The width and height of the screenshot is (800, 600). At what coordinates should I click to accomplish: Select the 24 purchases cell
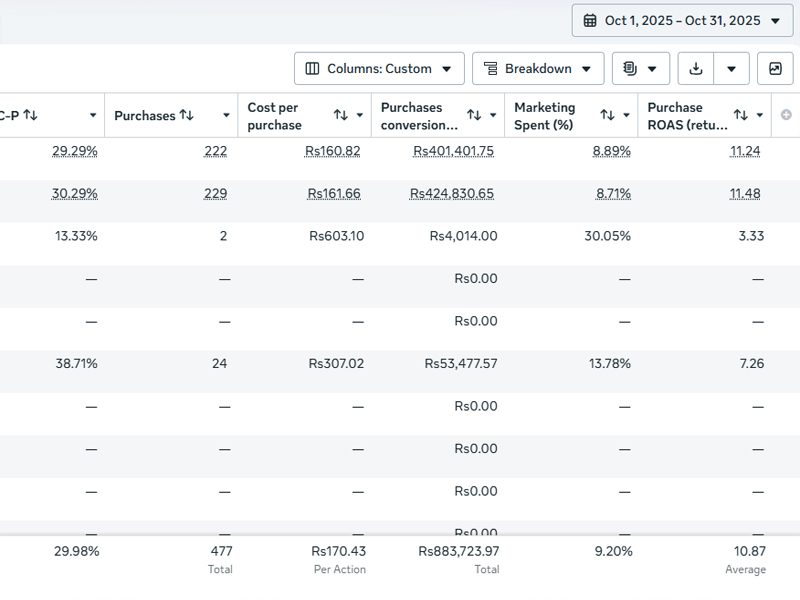point(219,364)
